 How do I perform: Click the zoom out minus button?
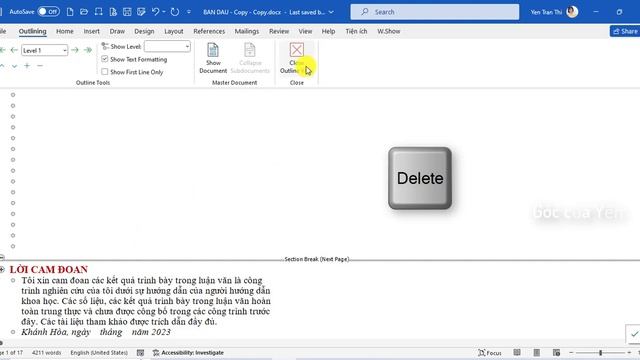571,353
